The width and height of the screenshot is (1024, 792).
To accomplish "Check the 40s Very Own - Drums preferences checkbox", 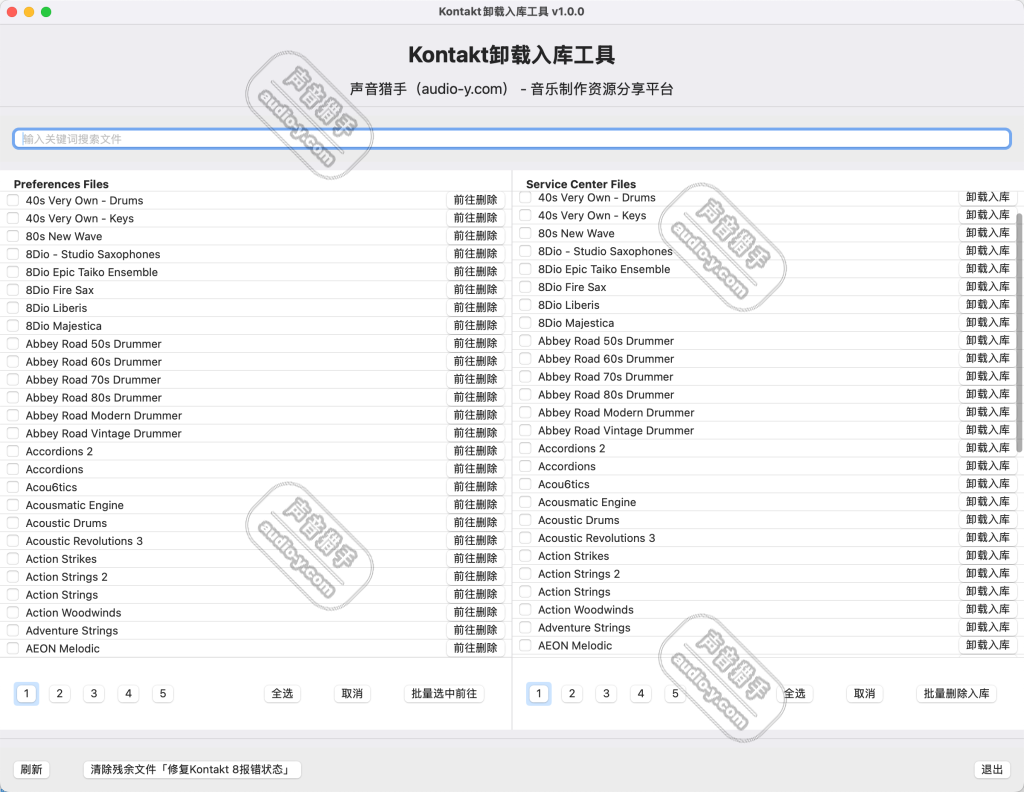I will (13, 200).
